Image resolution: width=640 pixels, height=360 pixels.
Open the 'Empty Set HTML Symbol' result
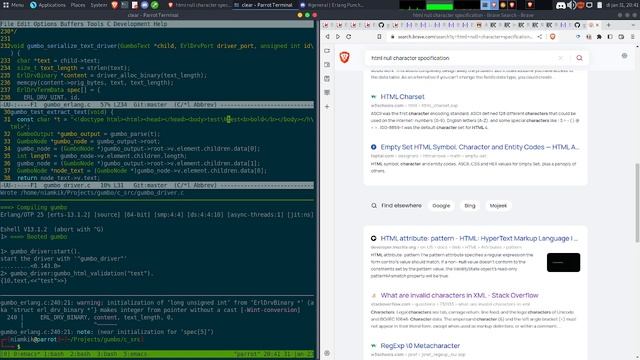480,147
